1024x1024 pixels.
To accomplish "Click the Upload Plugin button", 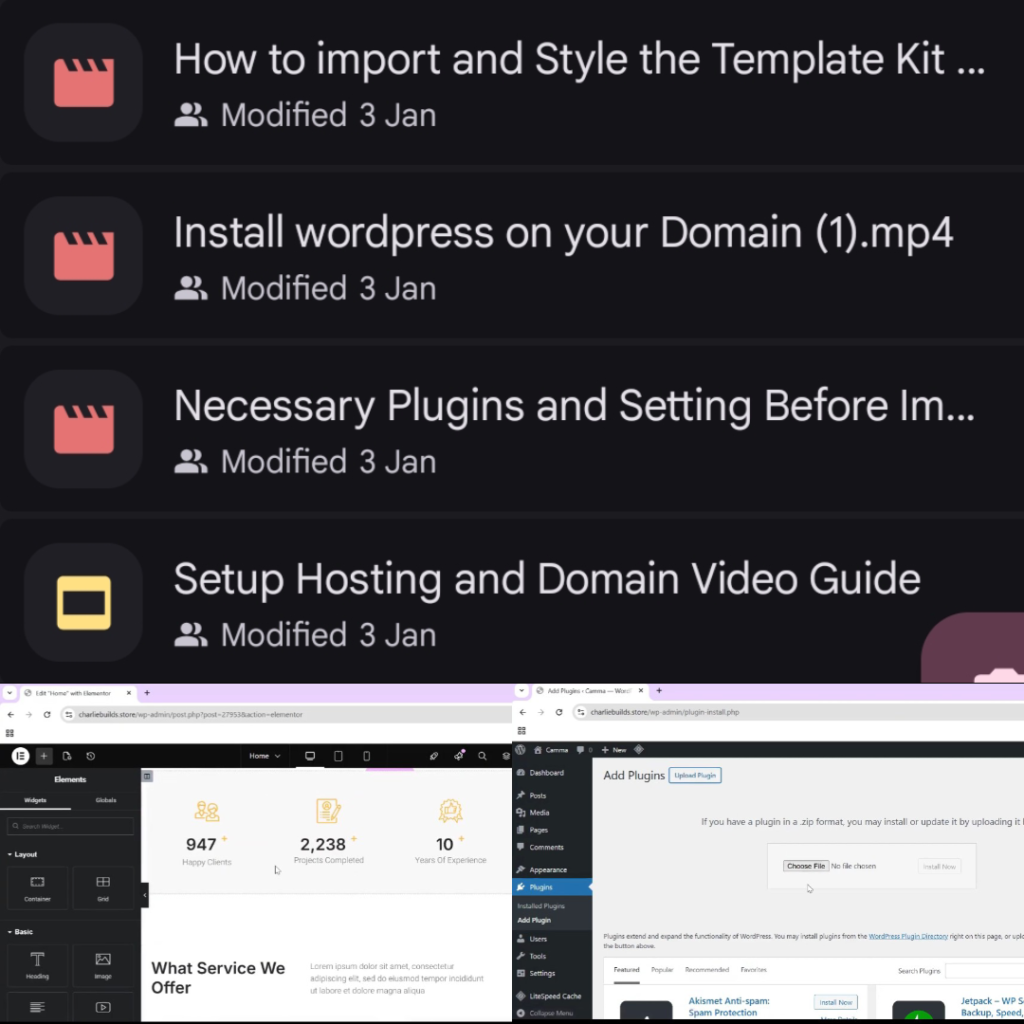I will pyautogui.click(x=694, y=775).
